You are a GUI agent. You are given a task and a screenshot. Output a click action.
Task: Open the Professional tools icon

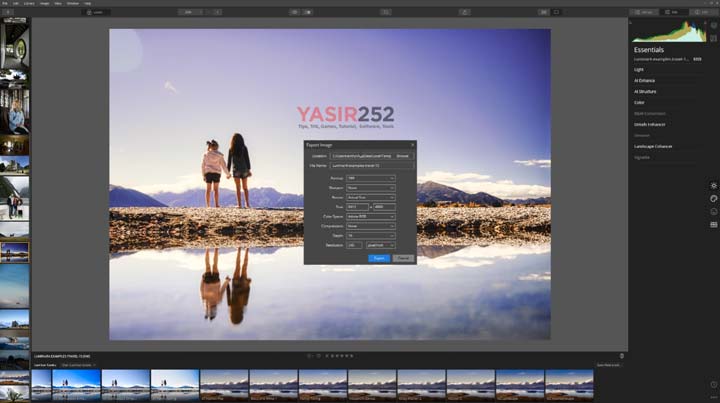point(713,224)
